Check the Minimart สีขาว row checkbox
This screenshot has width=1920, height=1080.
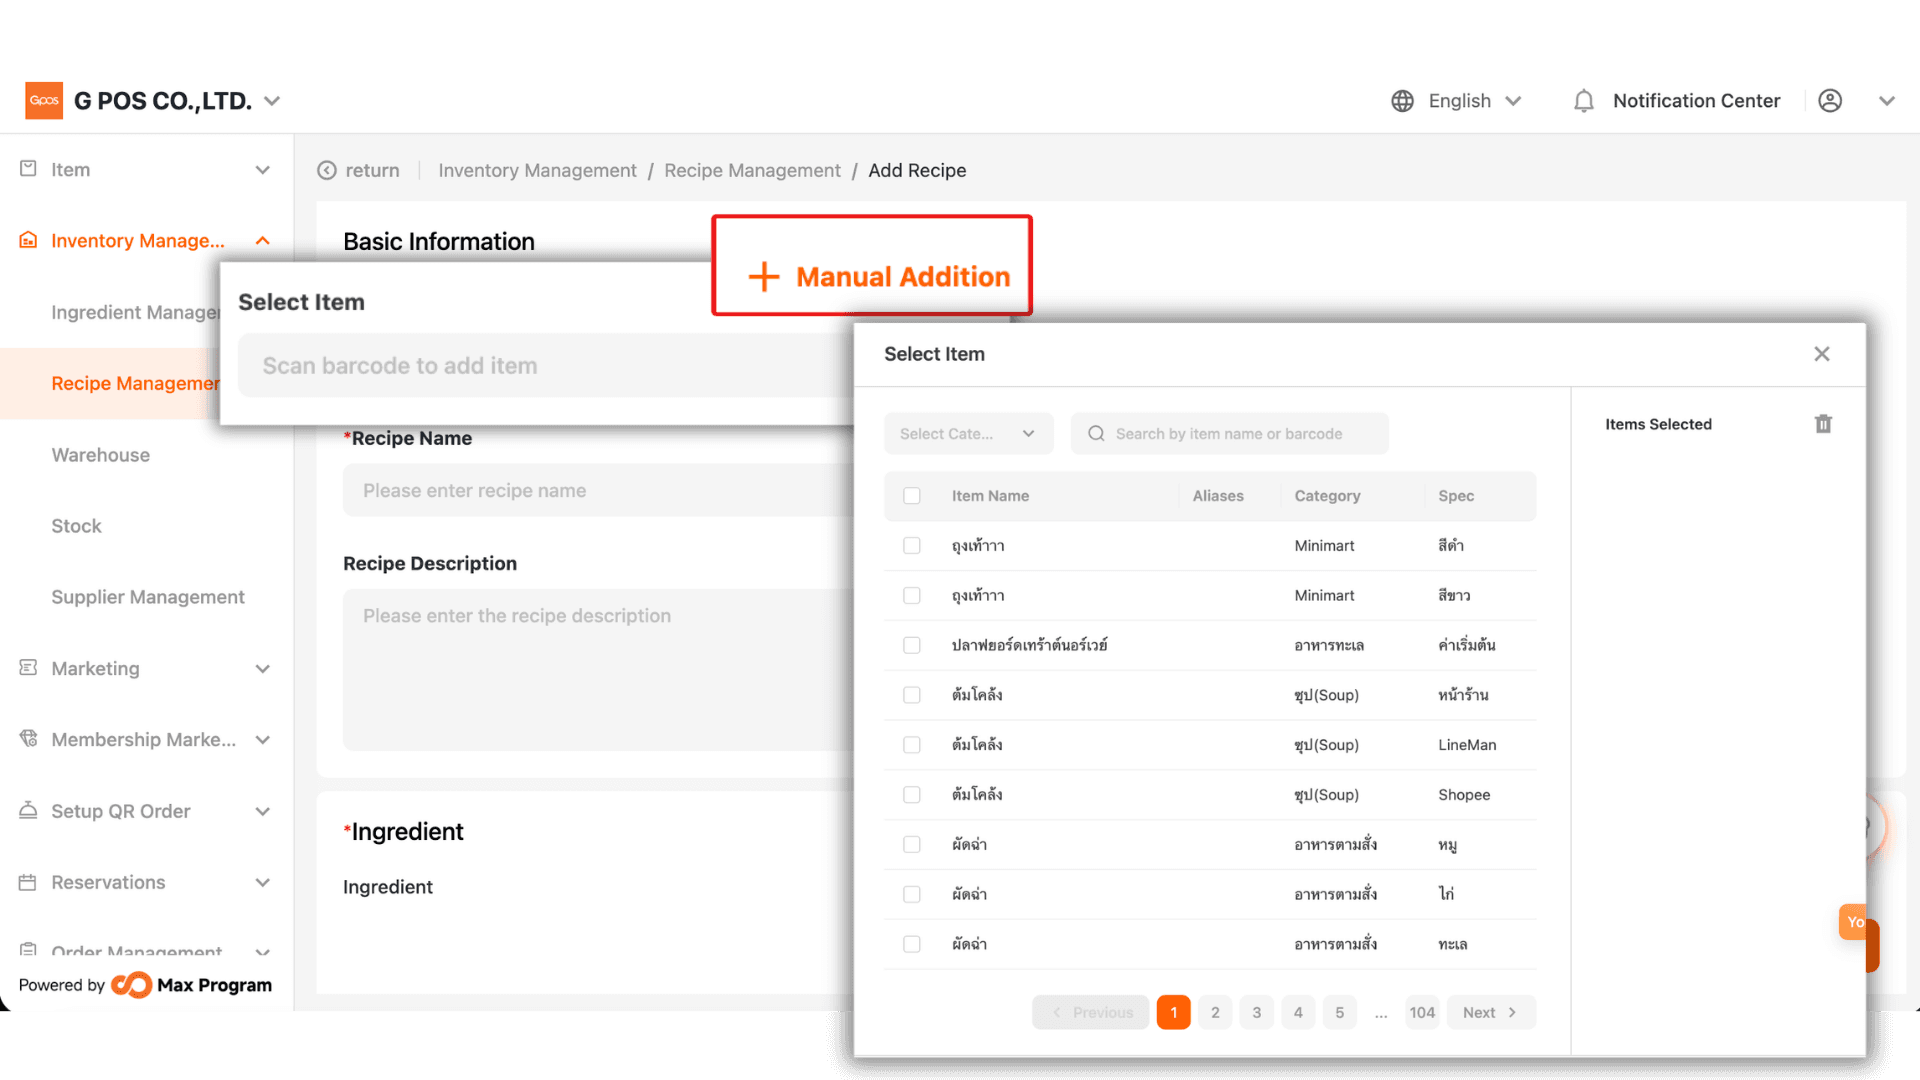pyautogui.click(x=912, y=596)
